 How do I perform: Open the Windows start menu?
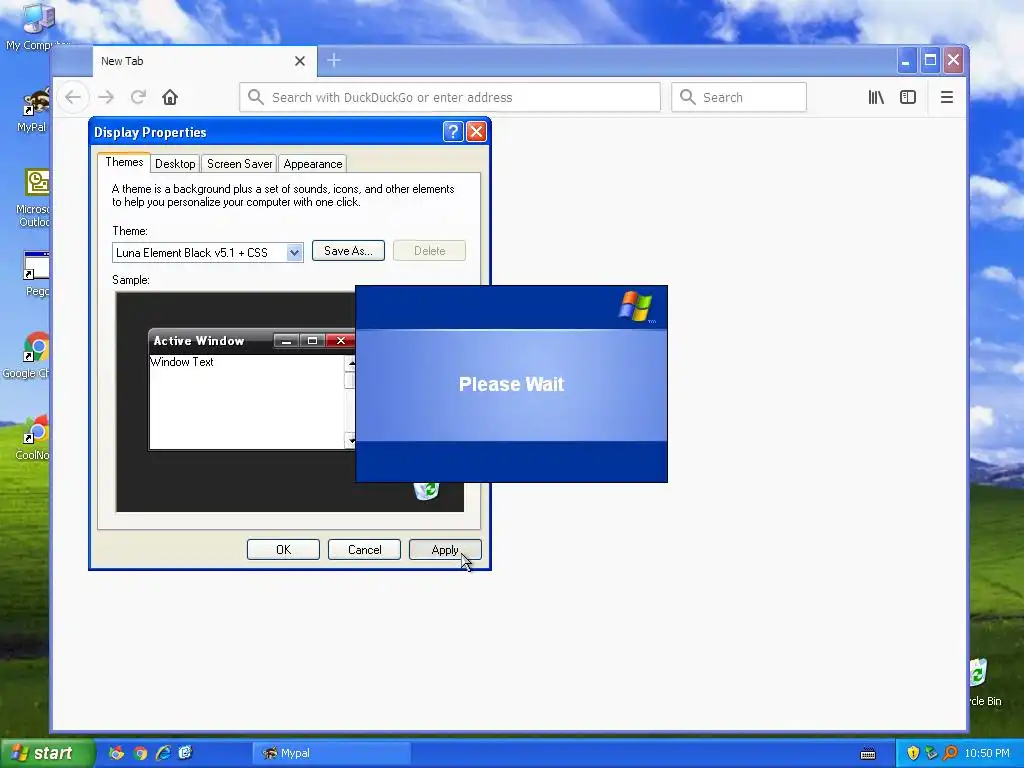(46, 753)
